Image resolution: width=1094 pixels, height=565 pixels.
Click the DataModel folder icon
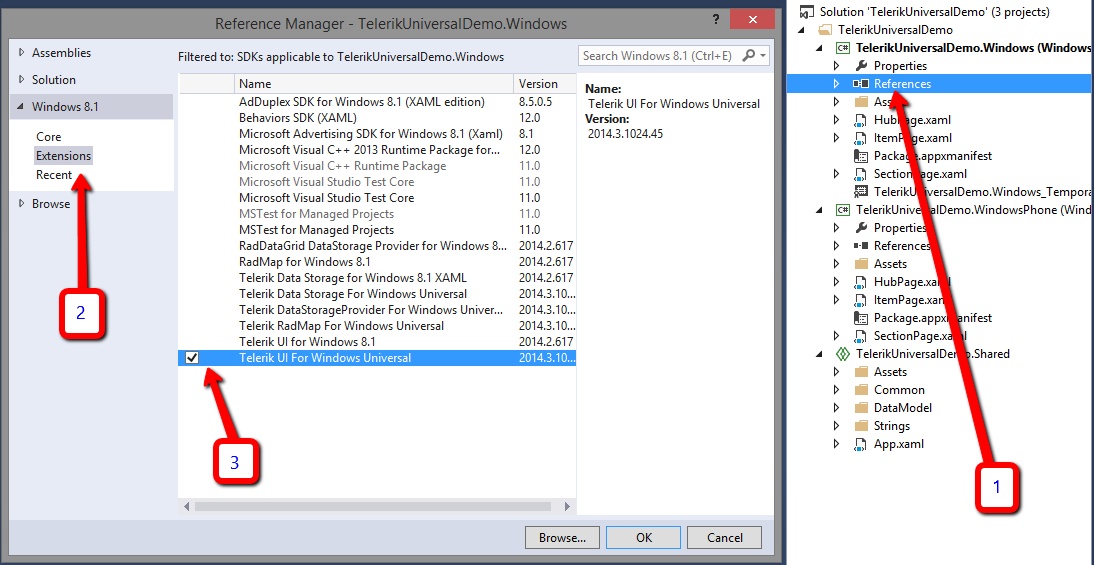click(x=861, y=408)
